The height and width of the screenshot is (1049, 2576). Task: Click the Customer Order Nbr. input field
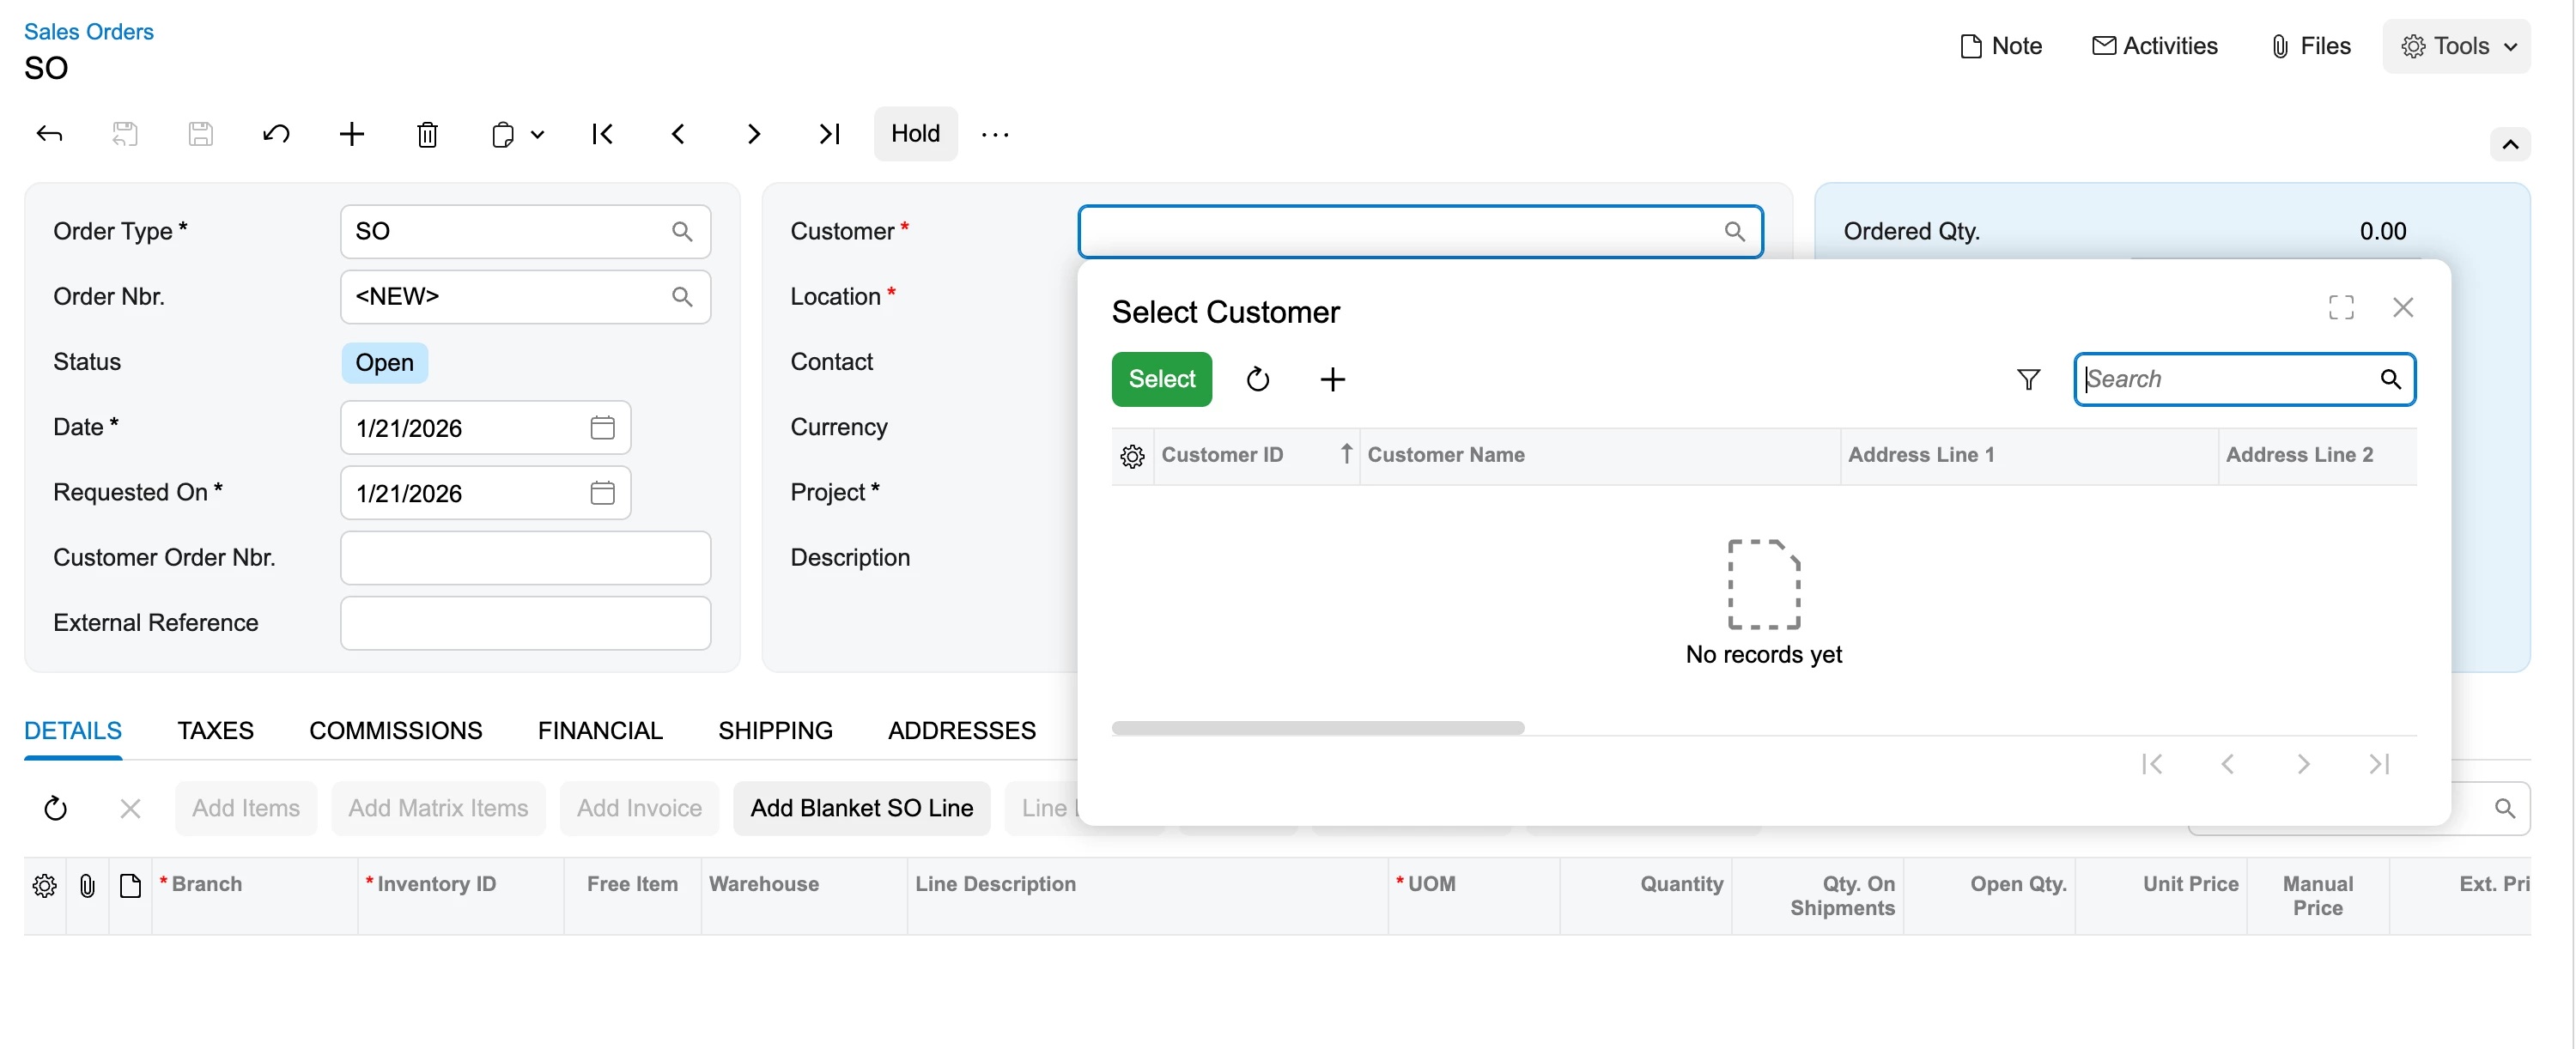point(525,558)
